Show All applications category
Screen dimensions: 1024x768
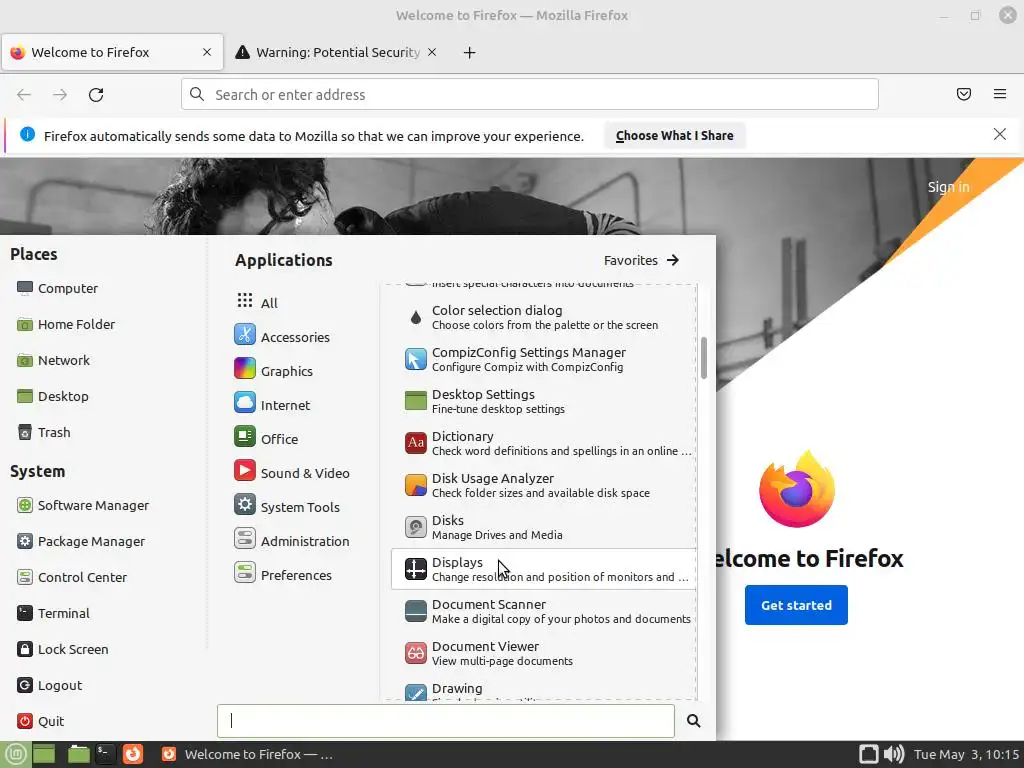click(257, 302)
